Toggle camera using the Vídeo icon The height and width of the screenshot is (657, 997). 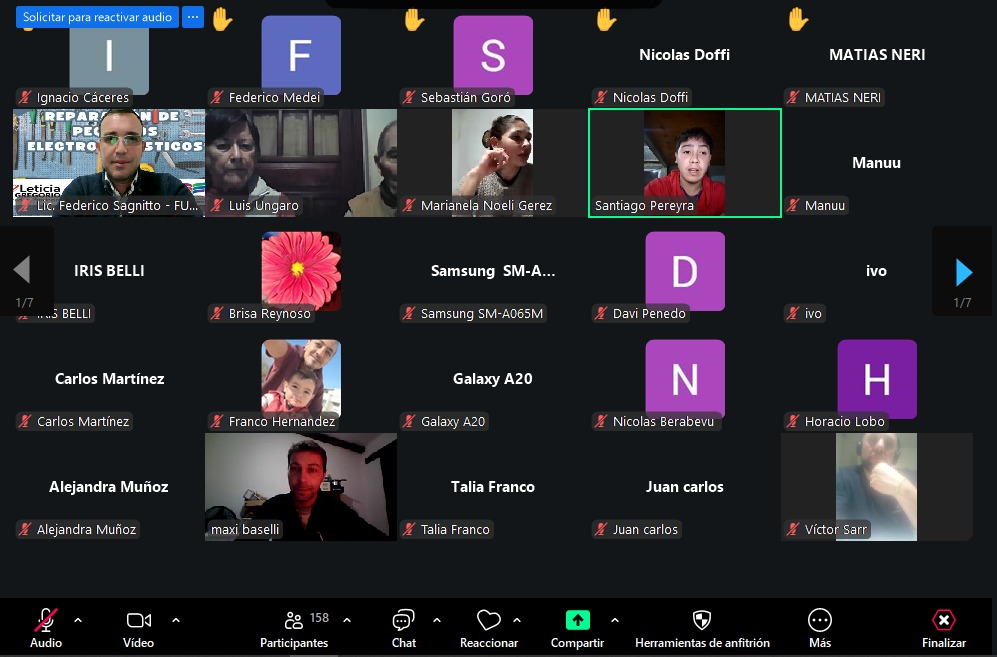(138, 621)
